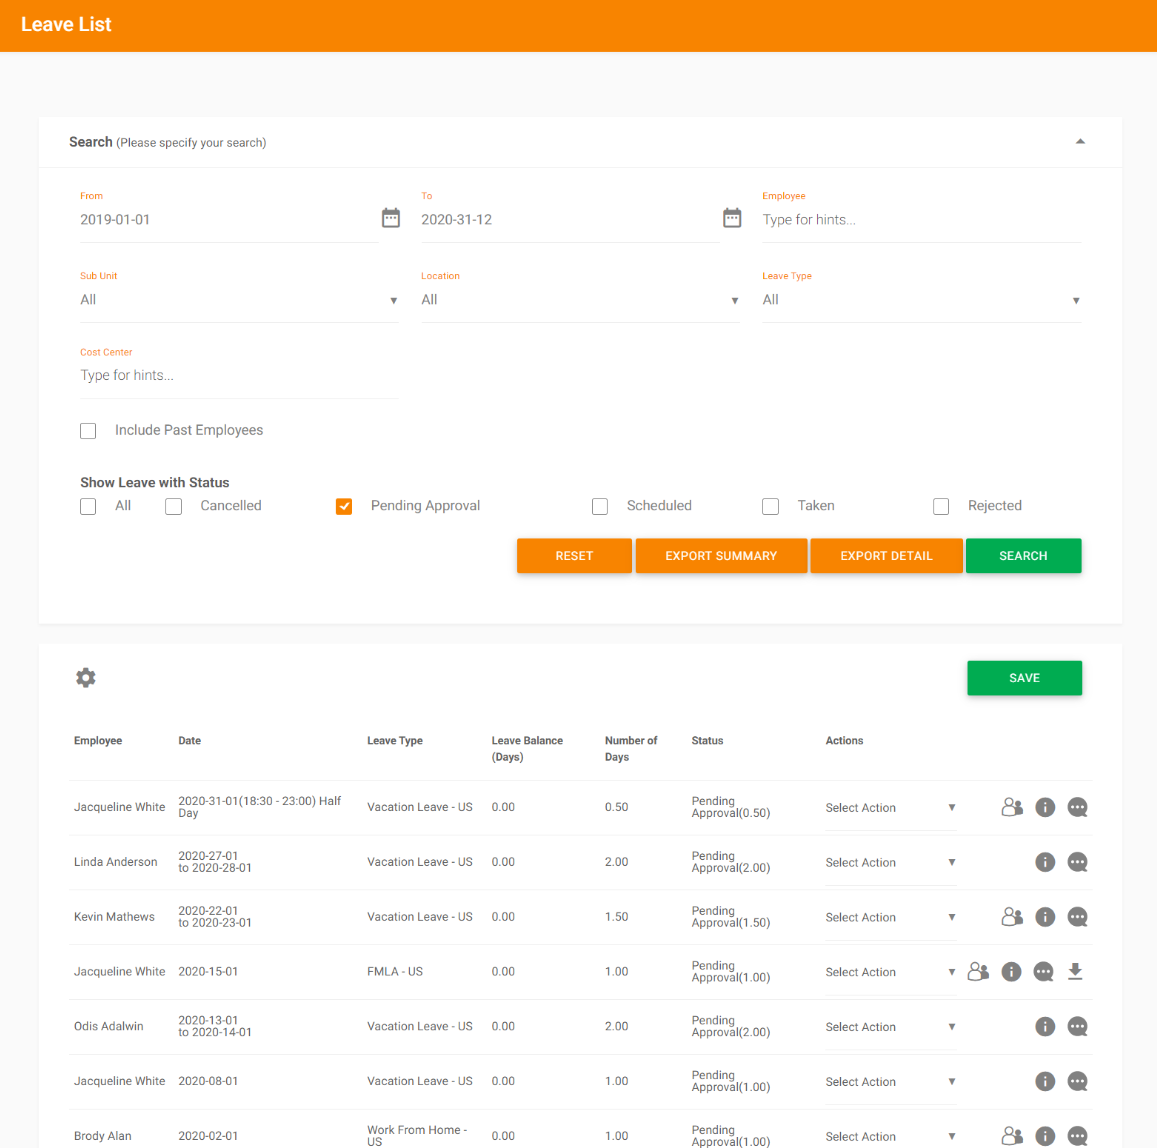
Task: View info icon in Kevin Mathews row
Action: click(x=1045, y=916)
